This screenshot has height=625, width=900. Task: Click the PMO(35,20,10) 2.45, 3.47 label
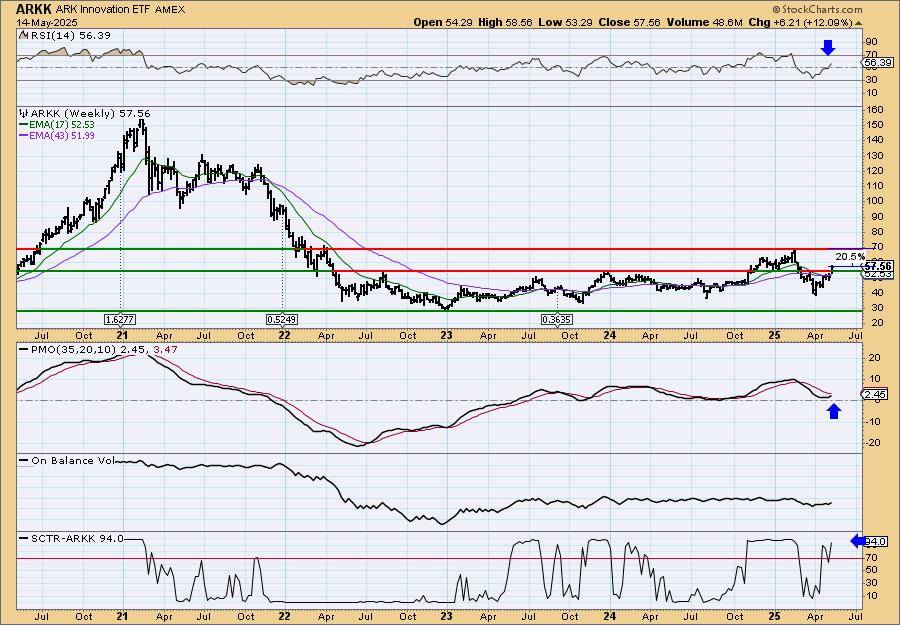click(x=103, y=349)
